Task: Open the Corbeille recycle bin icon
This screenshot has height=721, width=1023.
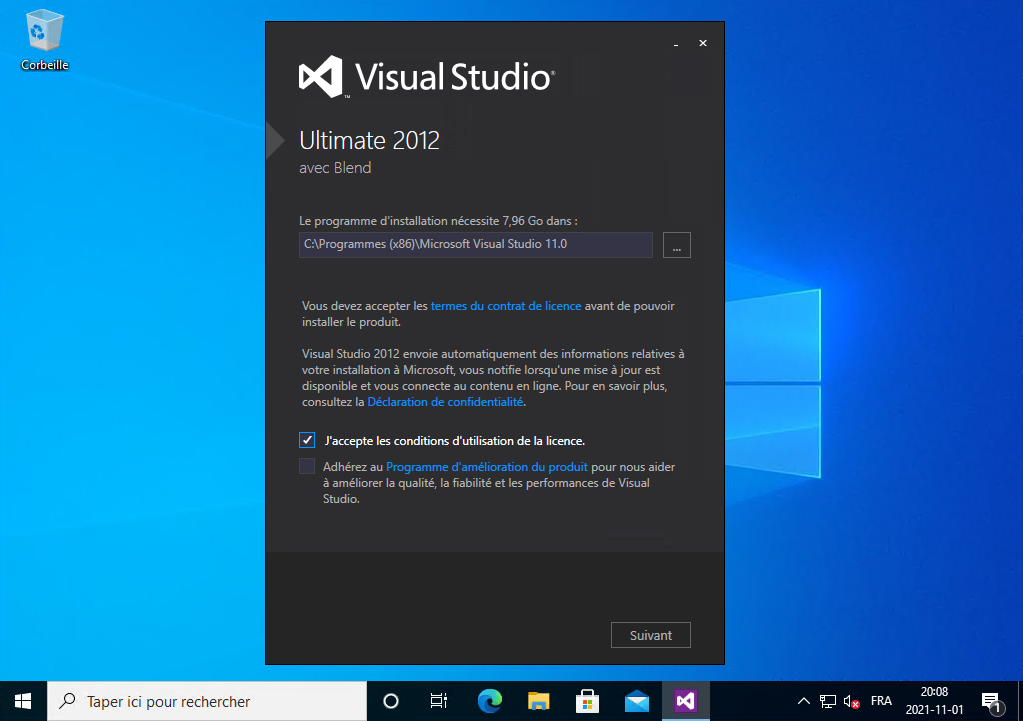Action: coord(44,36)
